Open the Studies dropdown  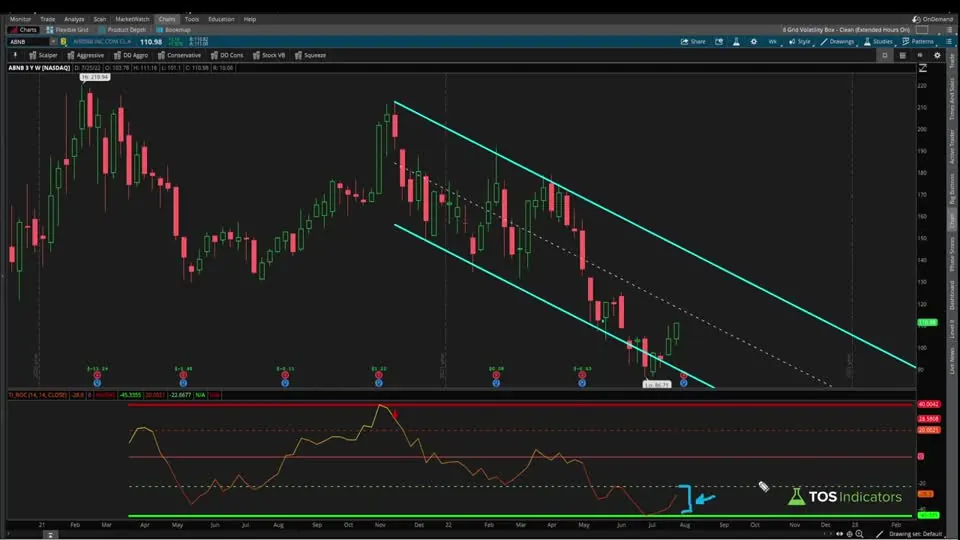[x=878, y=42]
